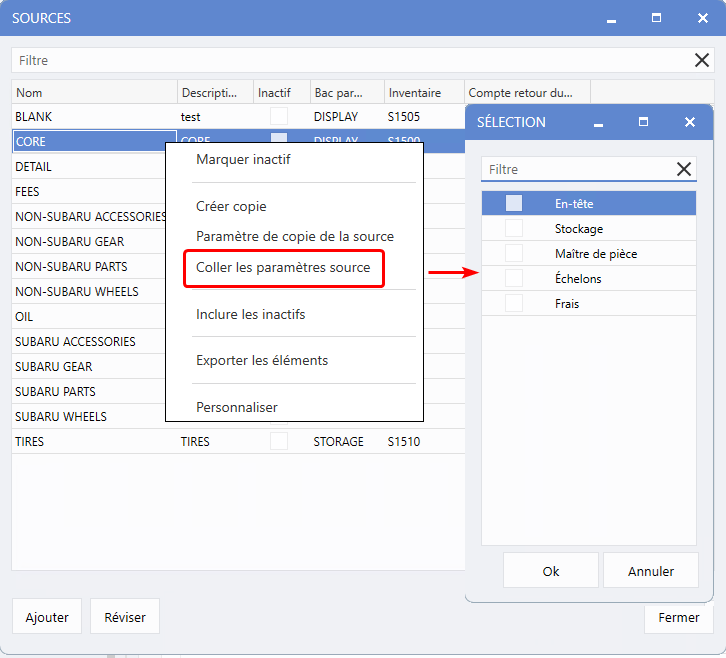The width and height of the screenshot is (726, 658).
Task: Enable the Stockage checkbox
Action: click(x=513, y=228)
